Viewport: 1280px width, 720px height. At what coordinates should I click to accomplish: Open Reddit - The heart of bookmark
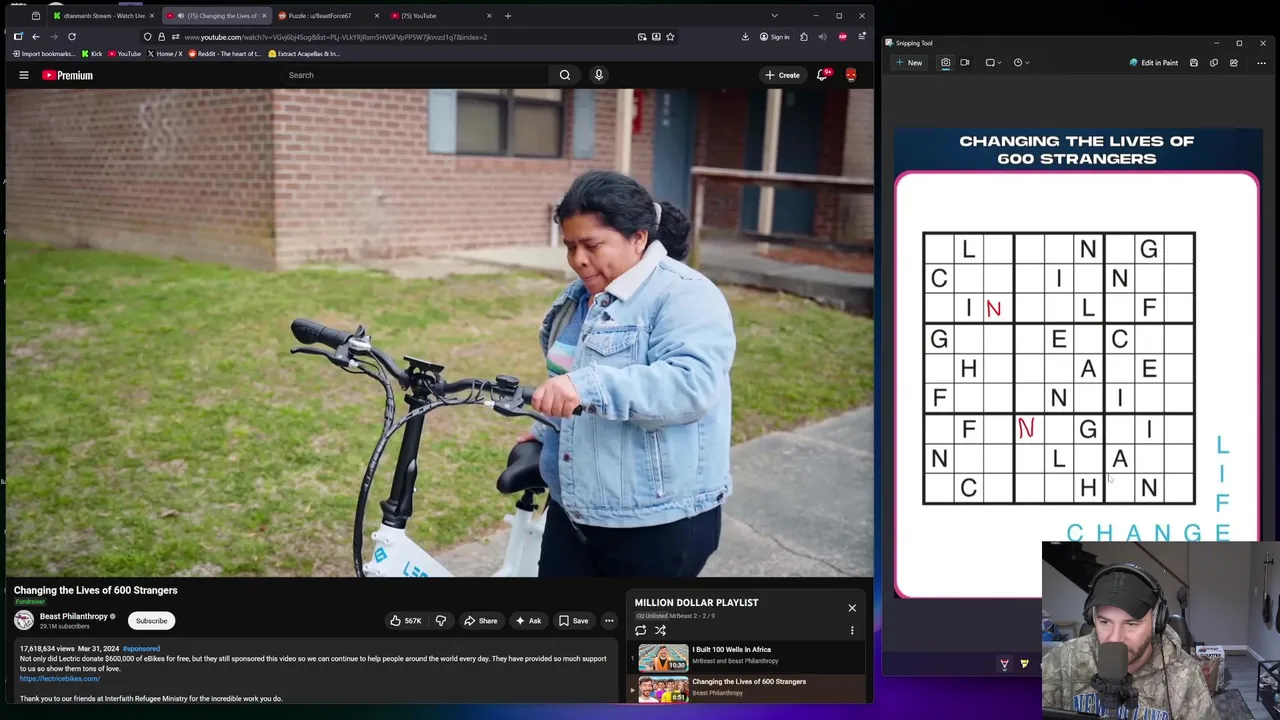[x=225, y=54]
